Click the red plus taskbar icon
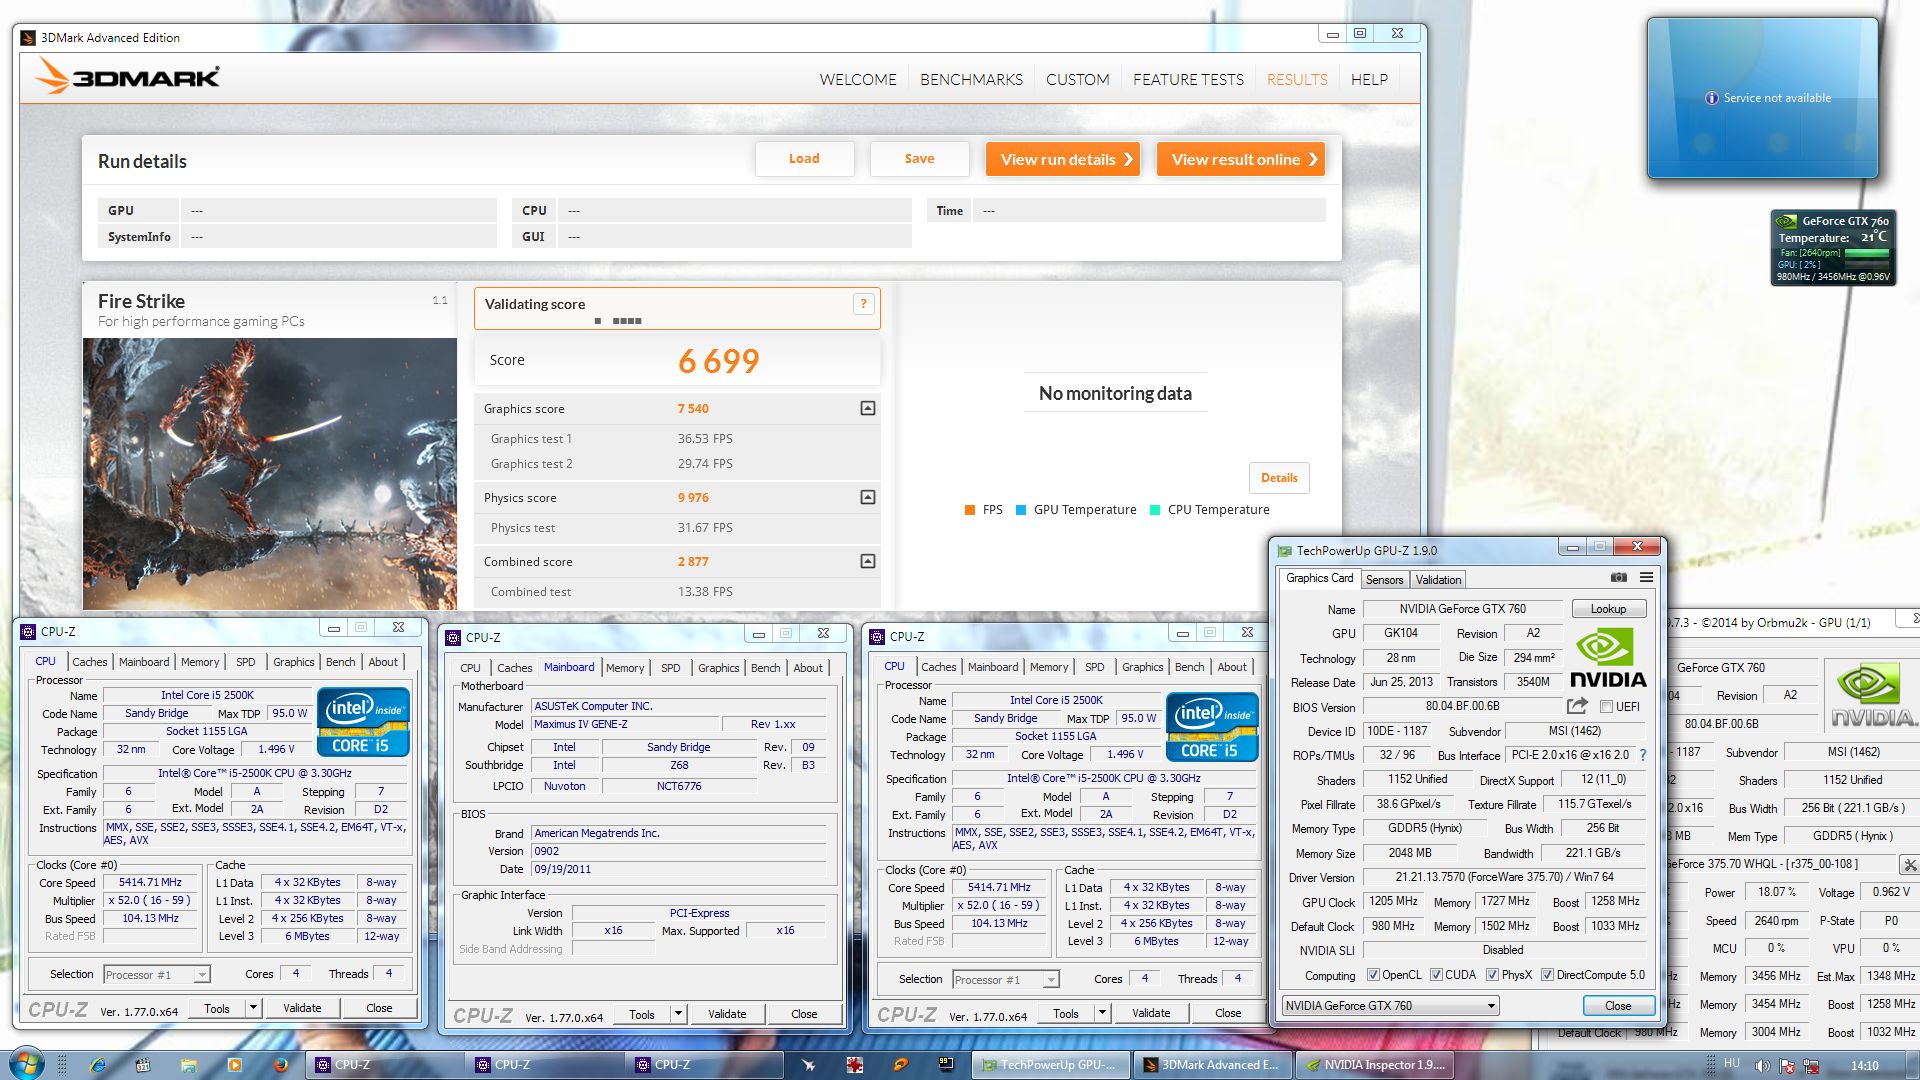Image resolution: width=1920 pixels, height=1080 pixels. (854, 1065)
